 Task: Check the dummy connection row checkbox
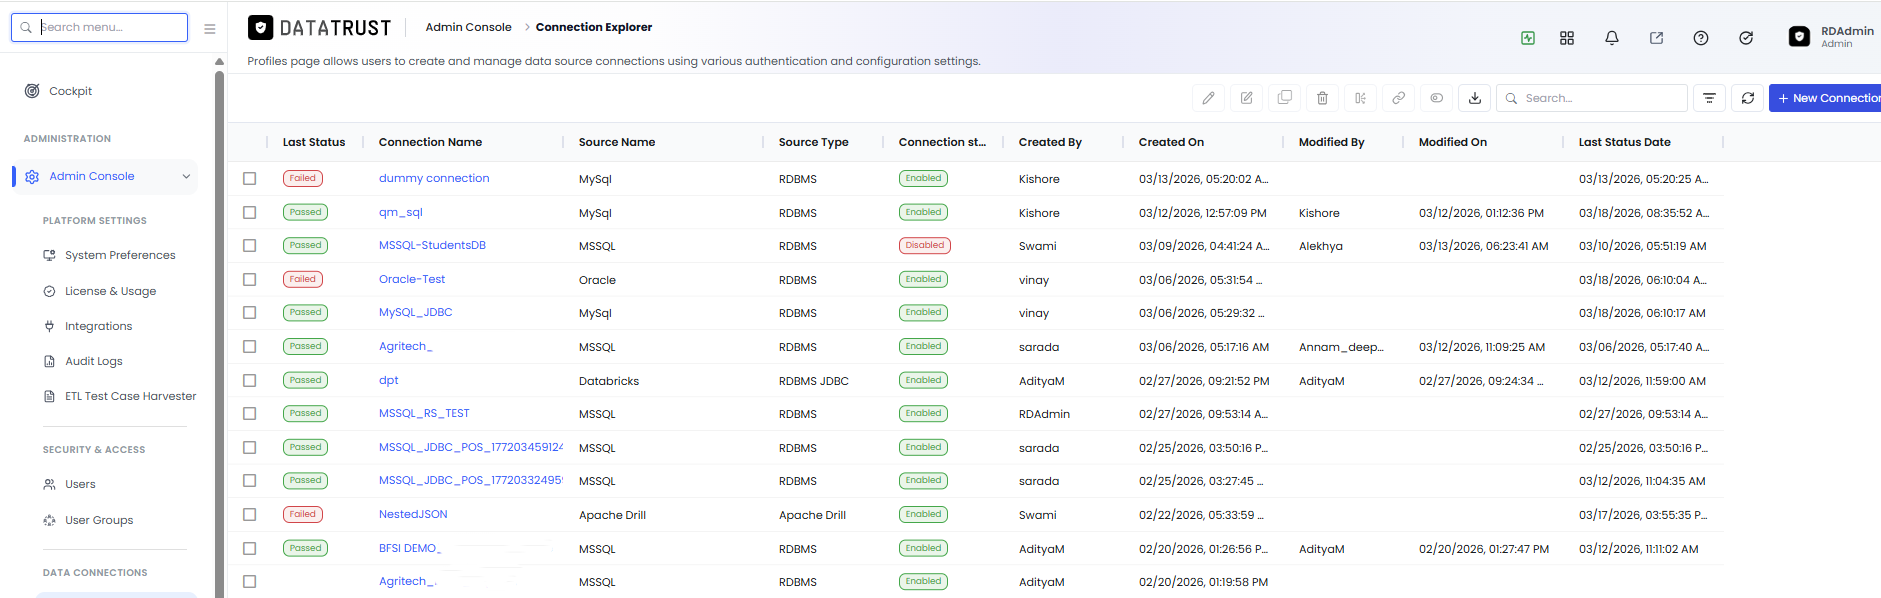click(x=250, y=179)
